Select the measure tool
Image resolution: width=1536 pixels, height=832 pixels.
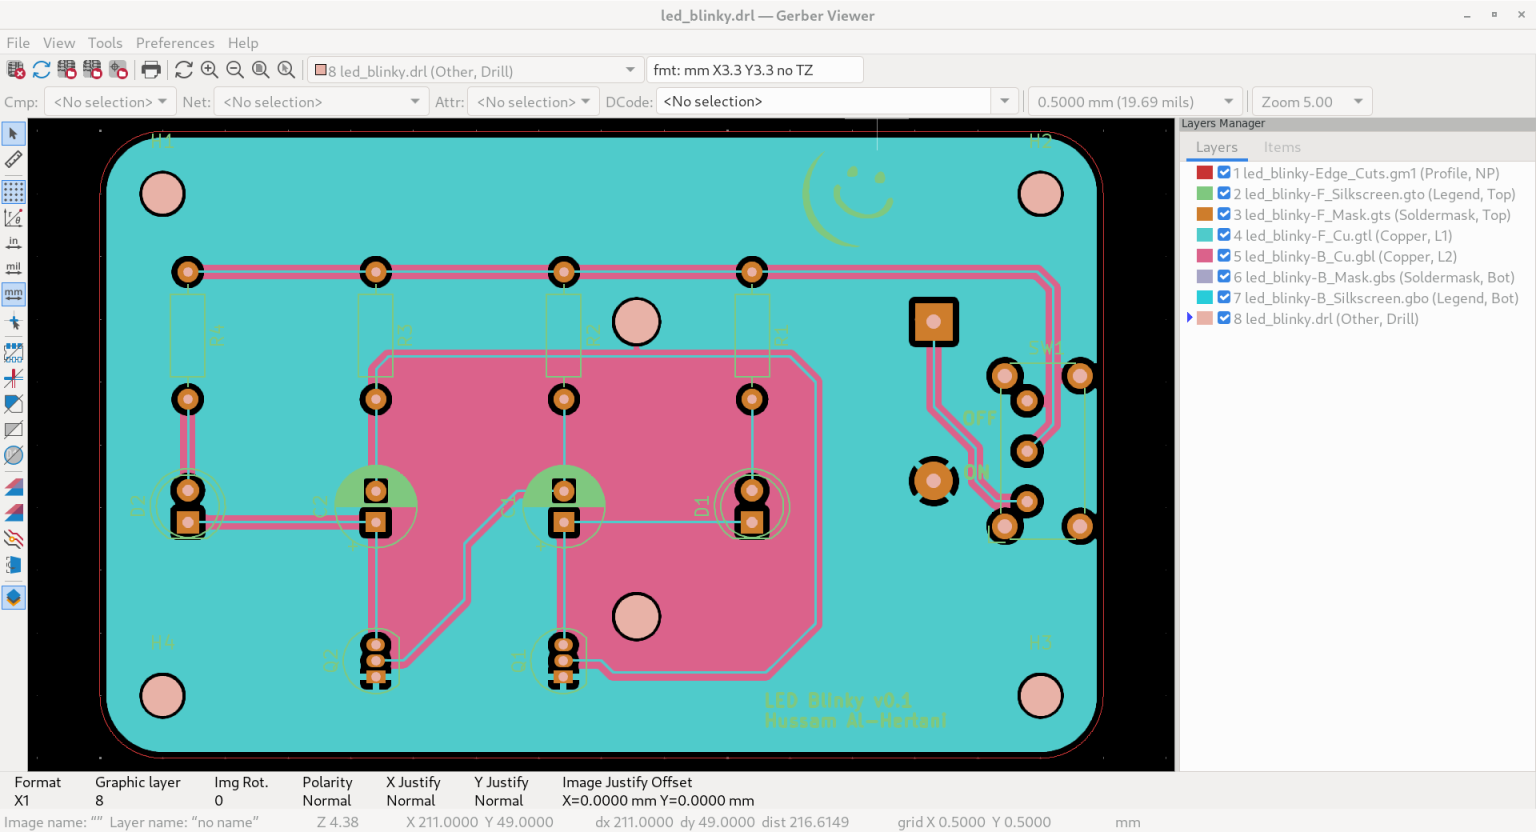[14, 159]
